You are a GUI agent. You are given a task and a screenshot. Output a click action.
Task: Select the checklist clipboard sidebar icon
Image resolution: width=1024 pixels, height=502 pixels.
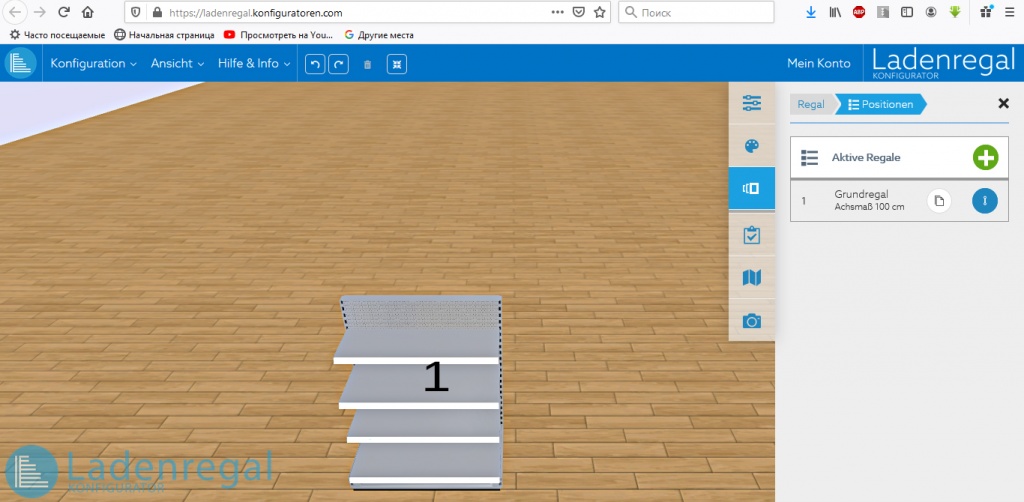click(x=751, y=235)
